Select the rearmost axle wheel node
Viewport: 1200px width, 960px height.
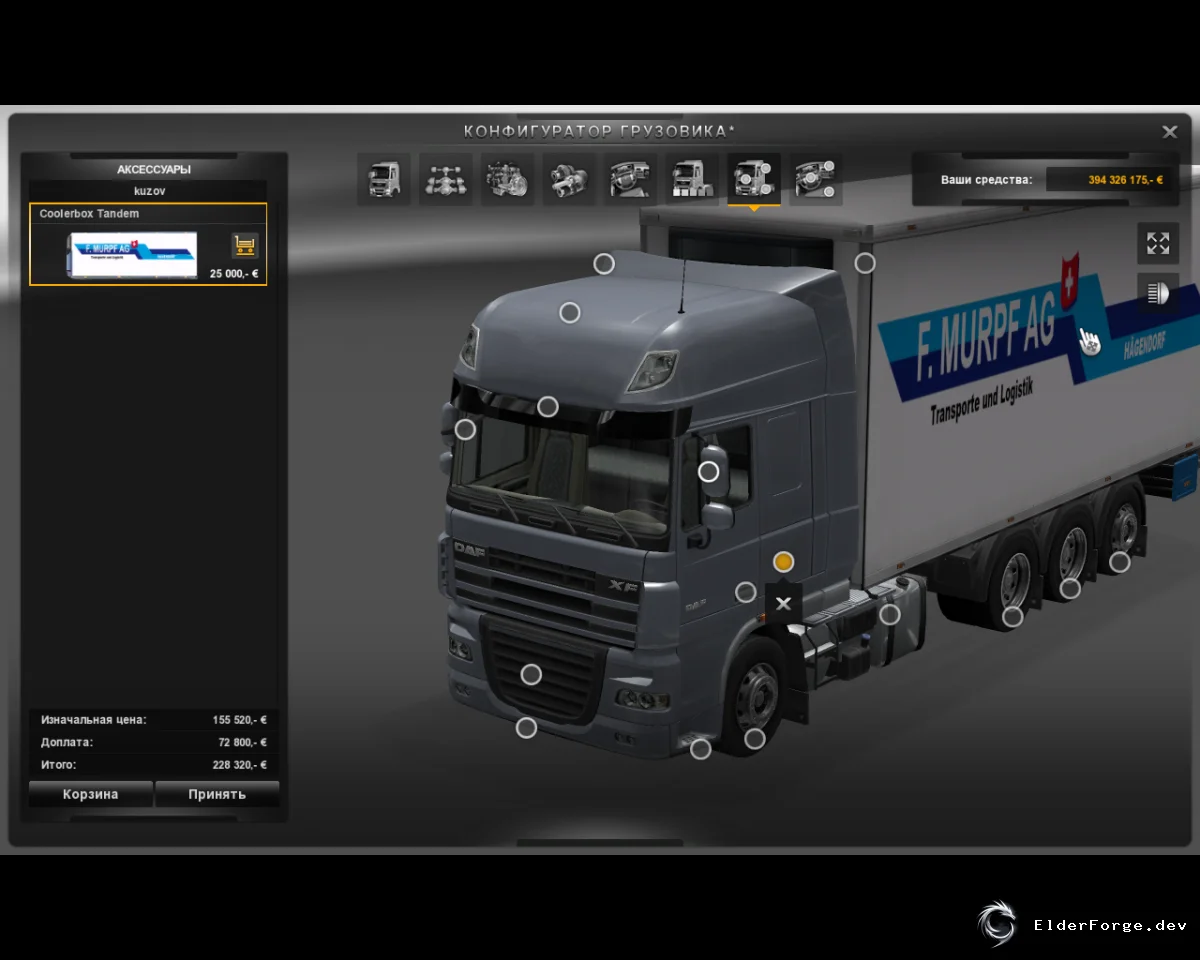(1120, 563)
